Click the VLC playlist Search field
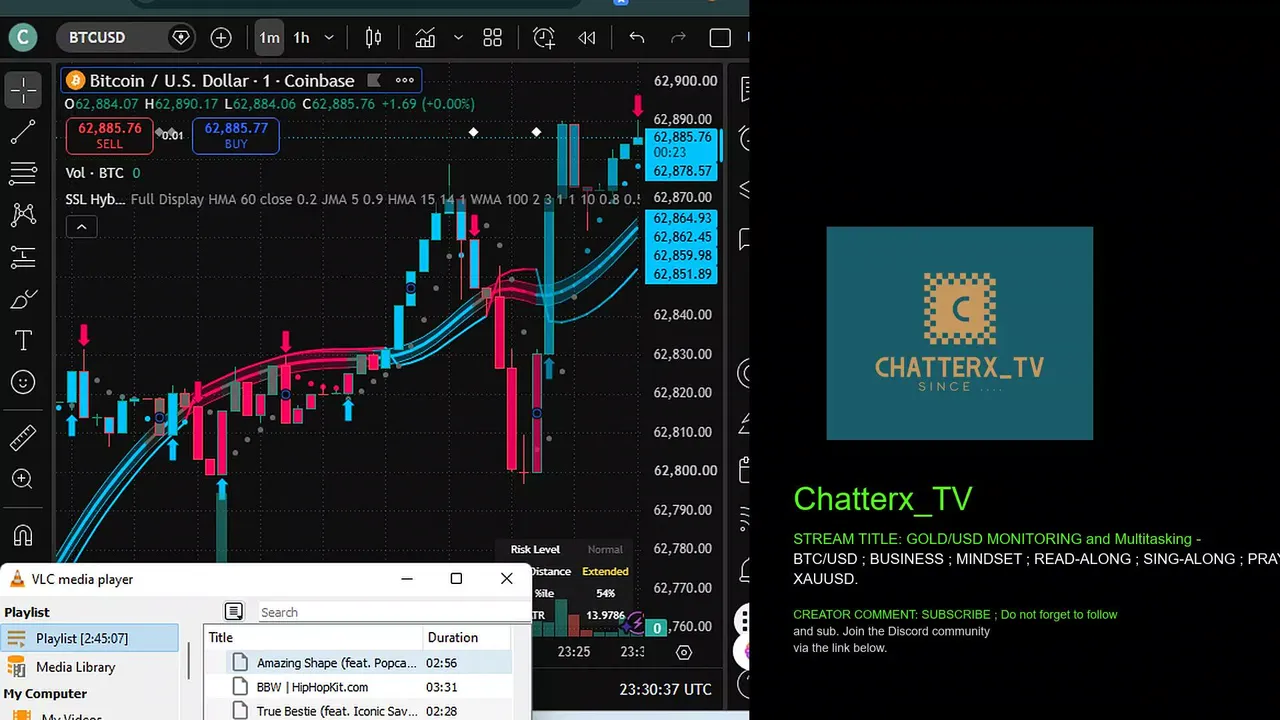 coord(393,612)
